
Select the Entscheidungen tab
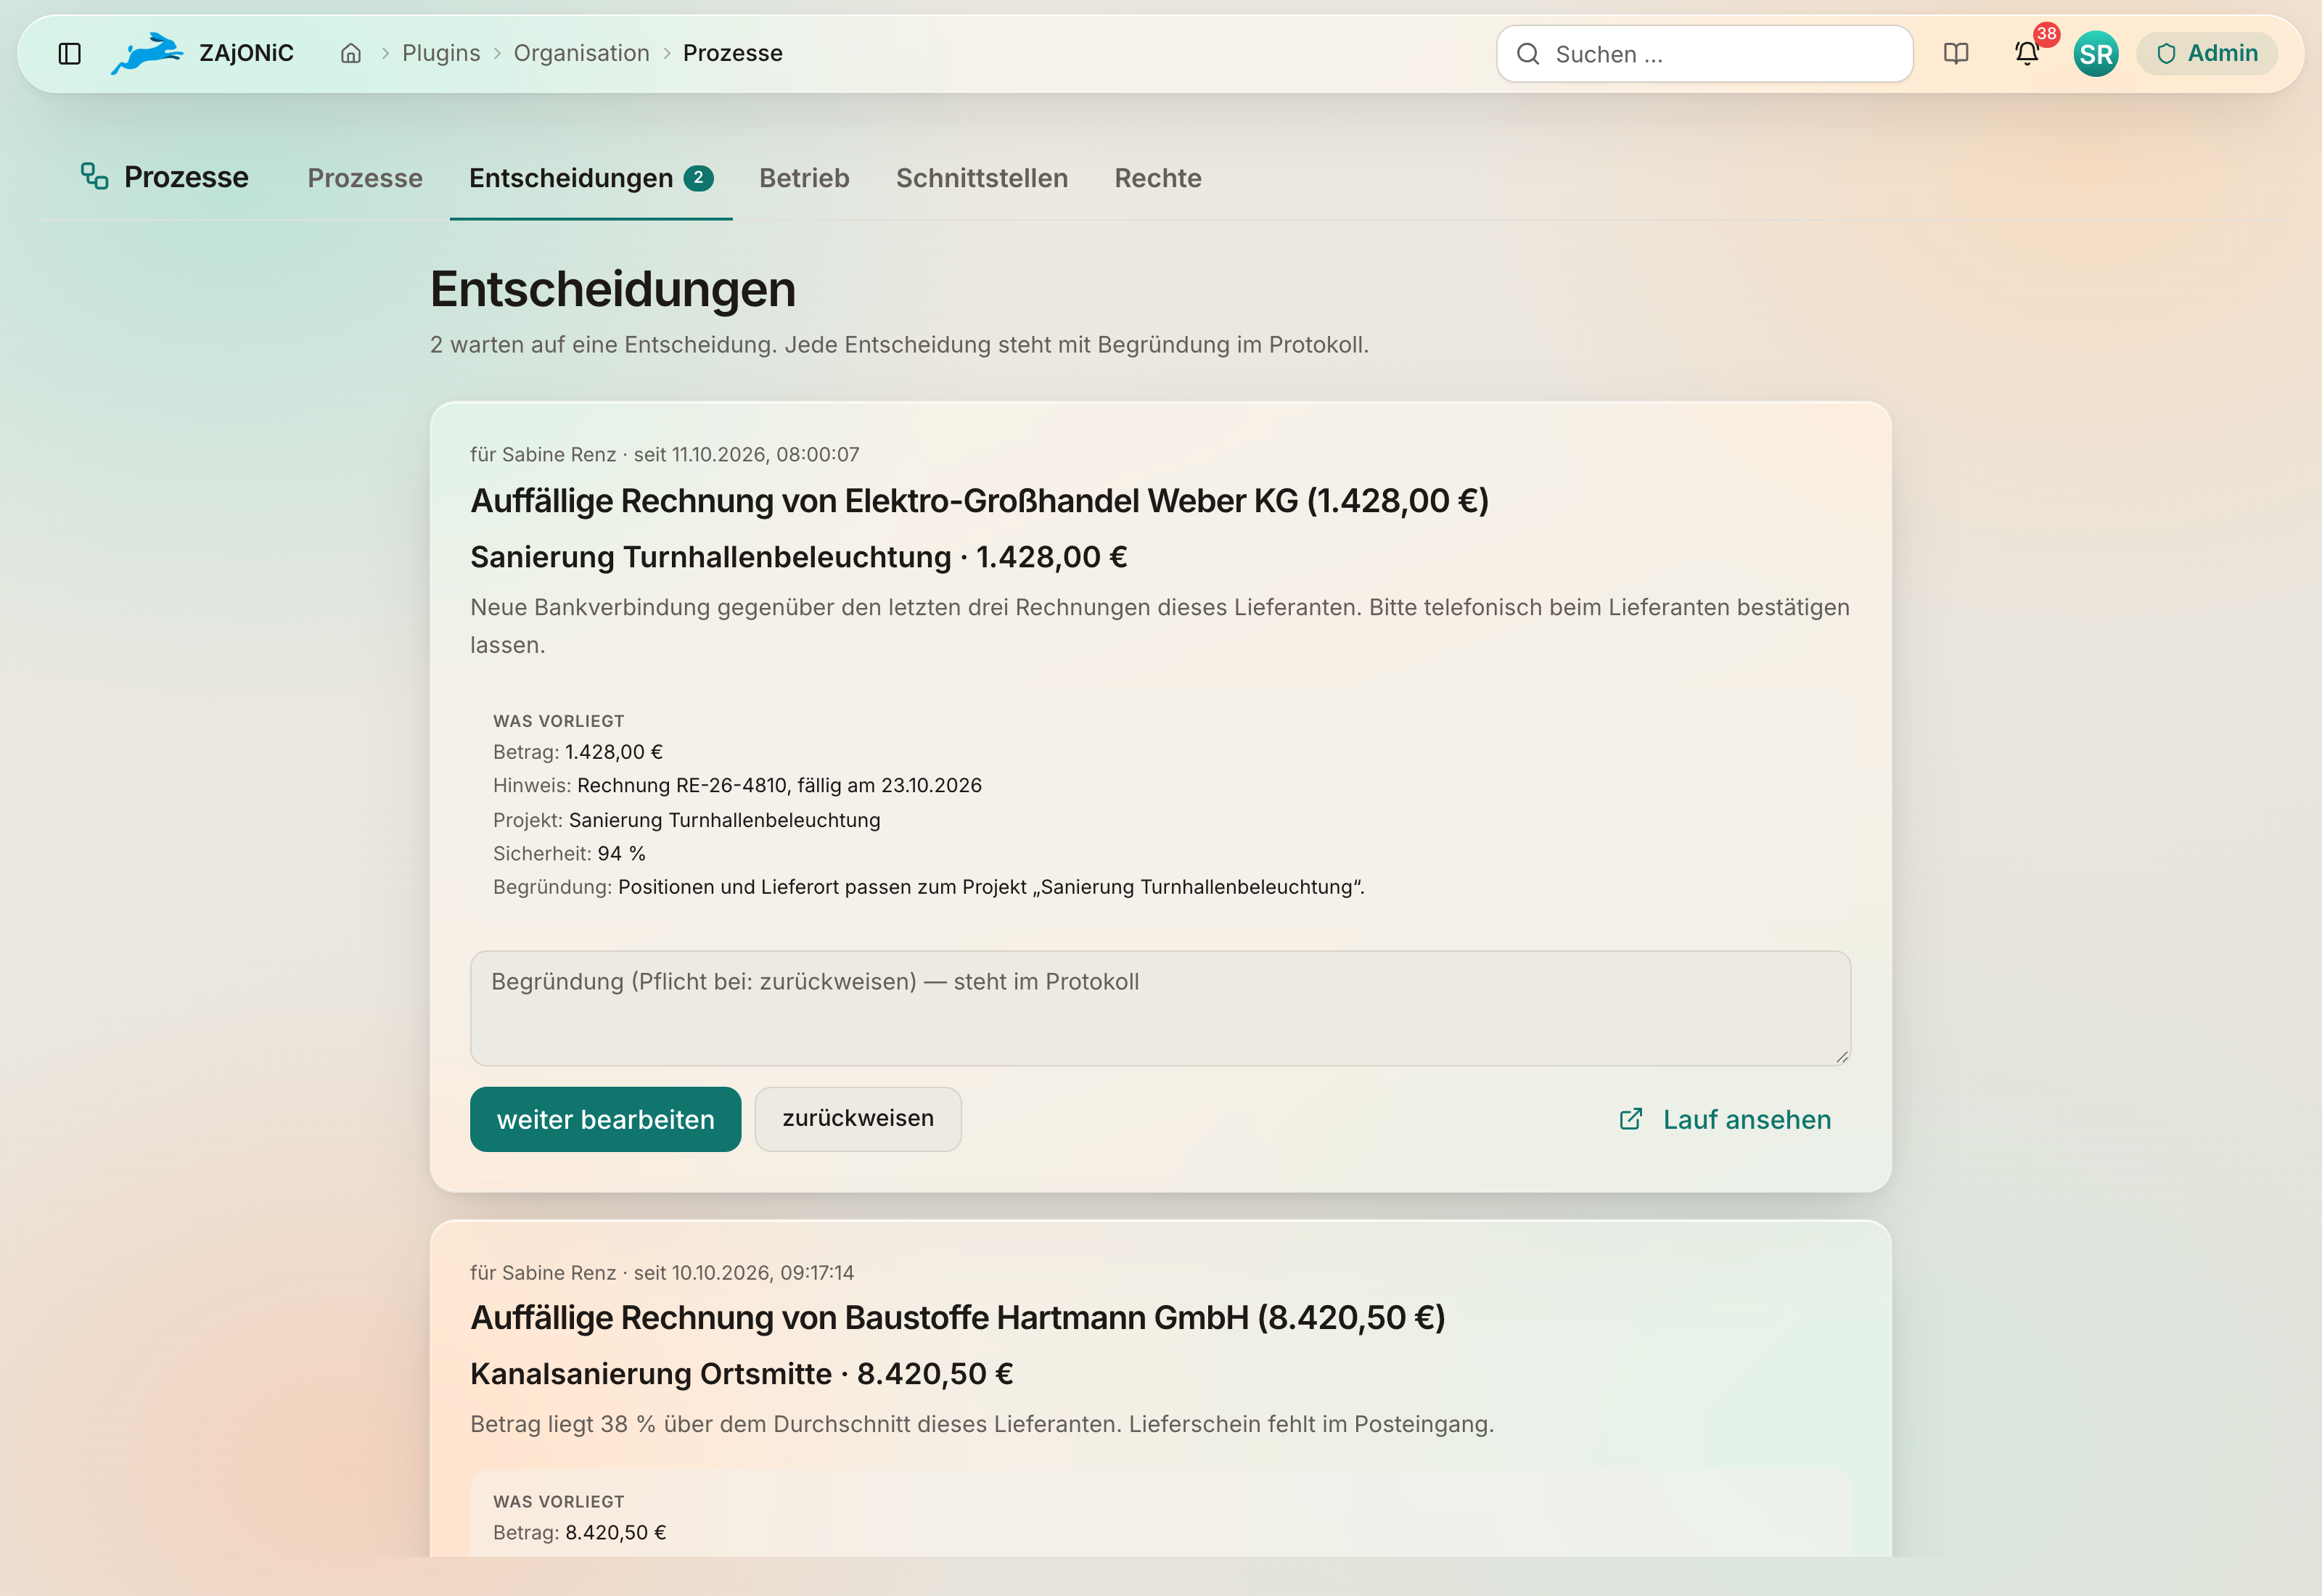pos(591,178)
